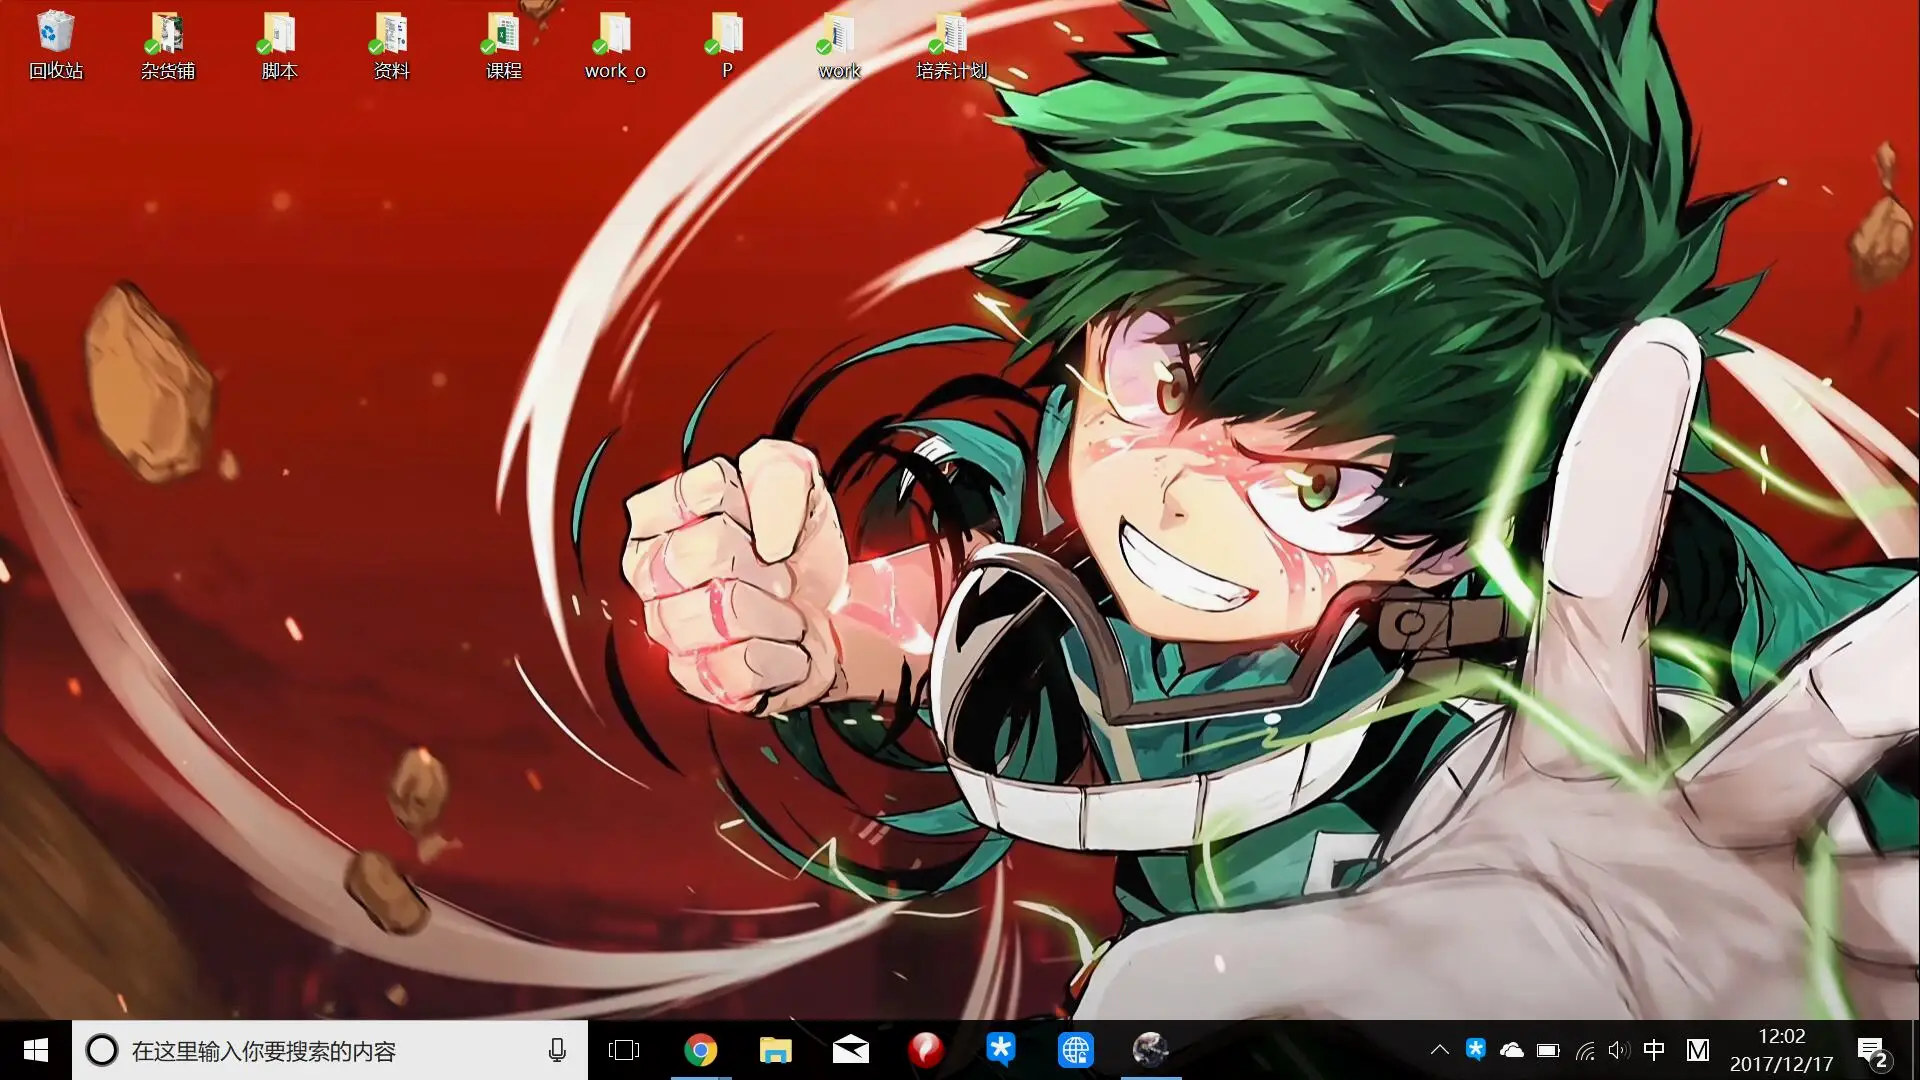
Task: Open the red swoosh app on taskbar
Action: coord(926,1050)
